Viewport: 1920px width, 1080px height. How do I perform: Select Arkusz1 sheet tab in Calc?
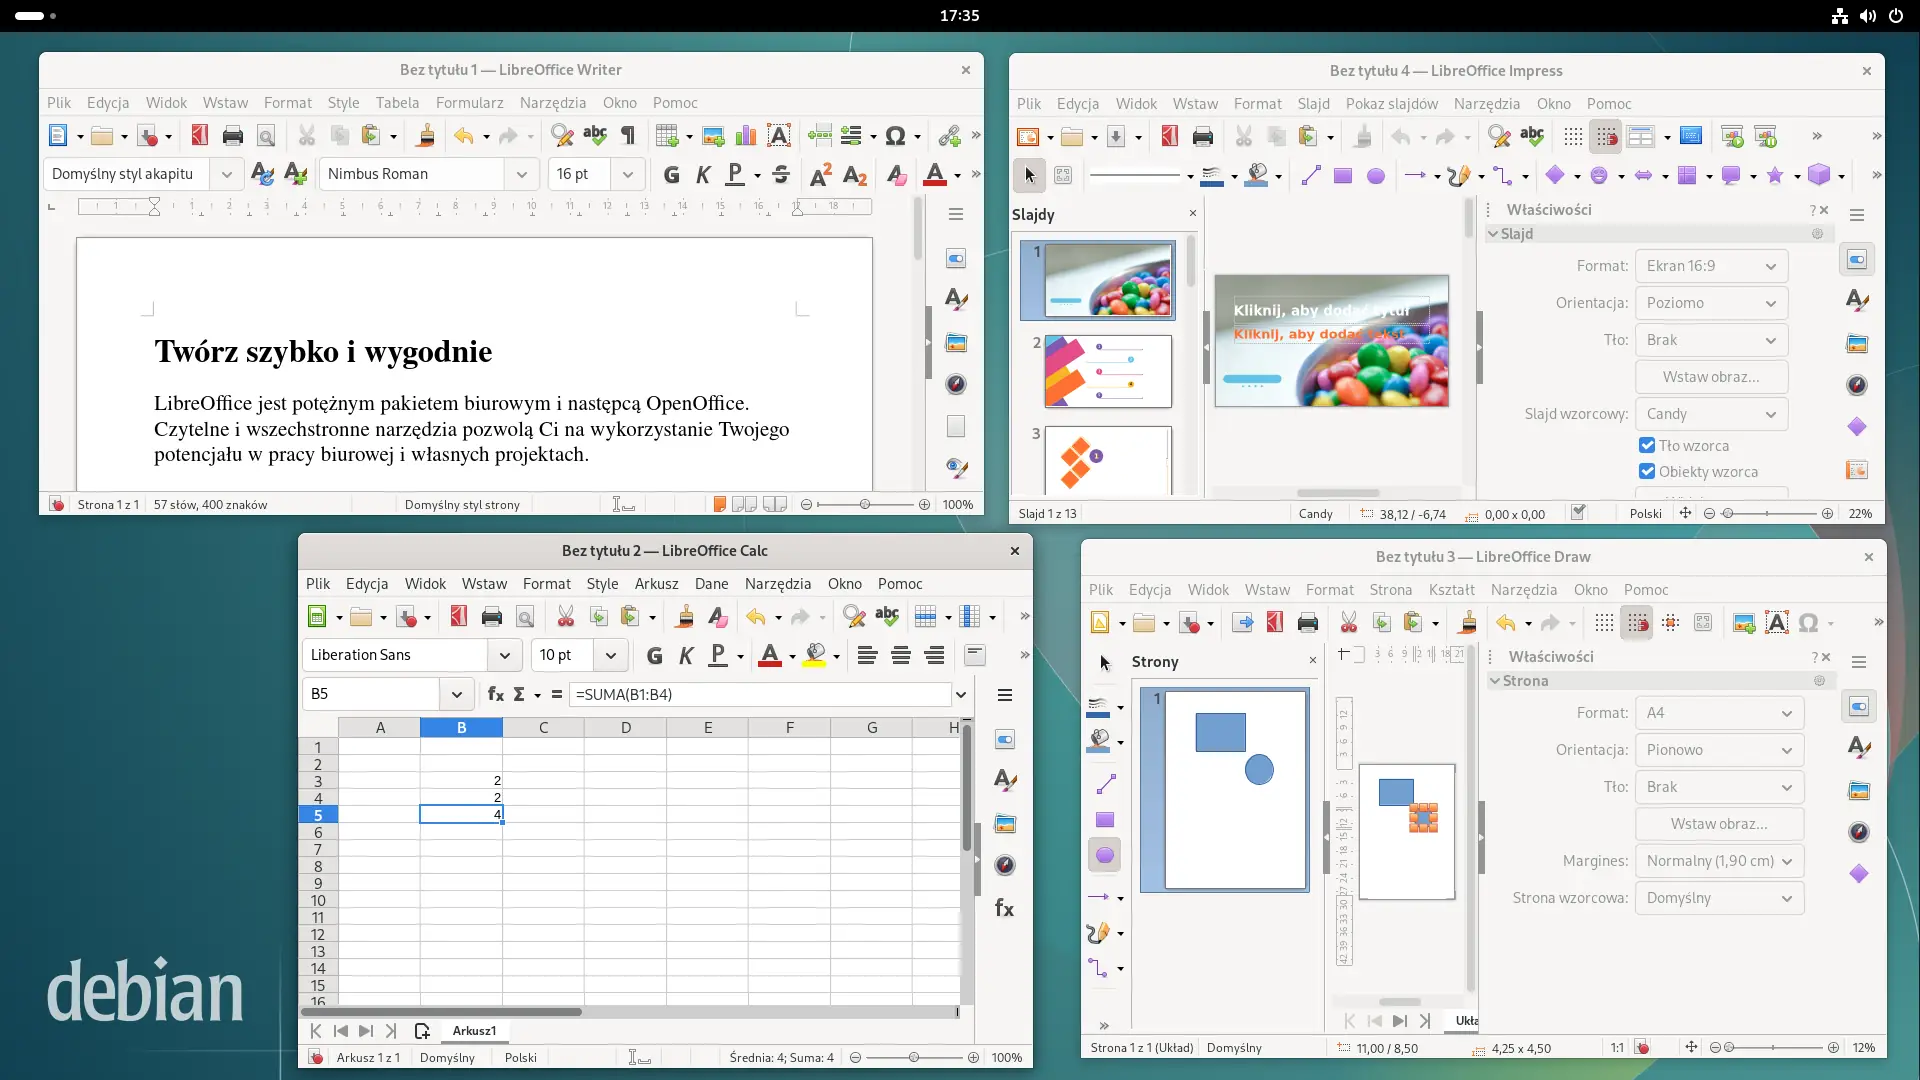coord(474,1031)
